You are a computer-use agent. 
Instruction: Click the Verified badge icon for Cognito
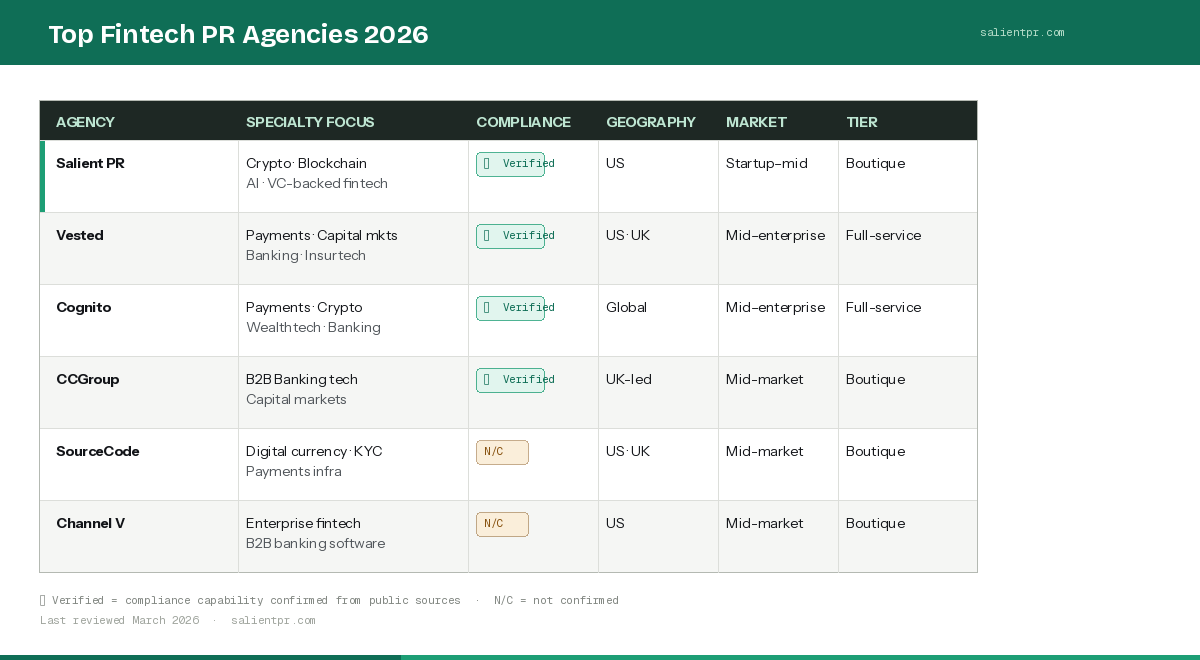tap(487, 307)
